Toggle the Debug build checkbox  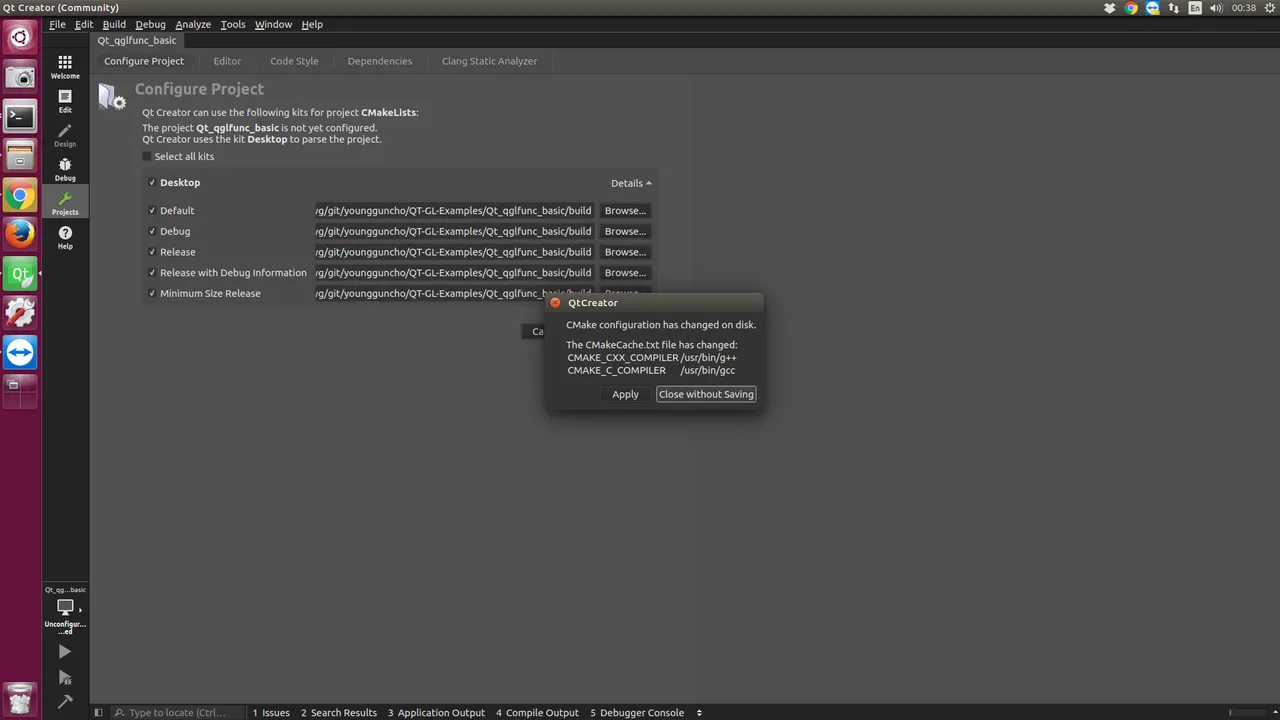click(152, 232)
